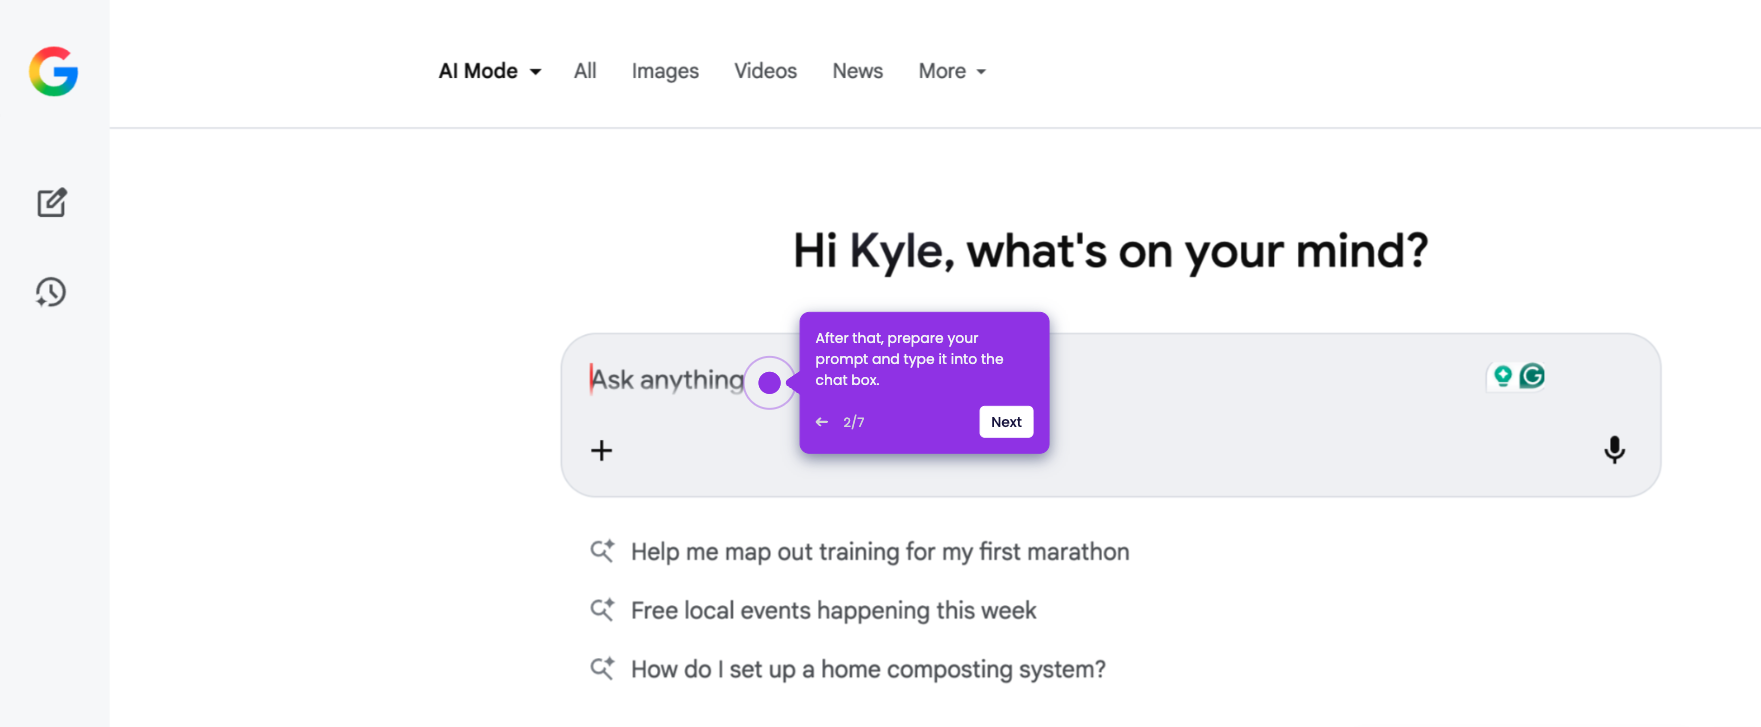
Task: Open the AI Mode dropdown
Action: click(x=490, y=71)
